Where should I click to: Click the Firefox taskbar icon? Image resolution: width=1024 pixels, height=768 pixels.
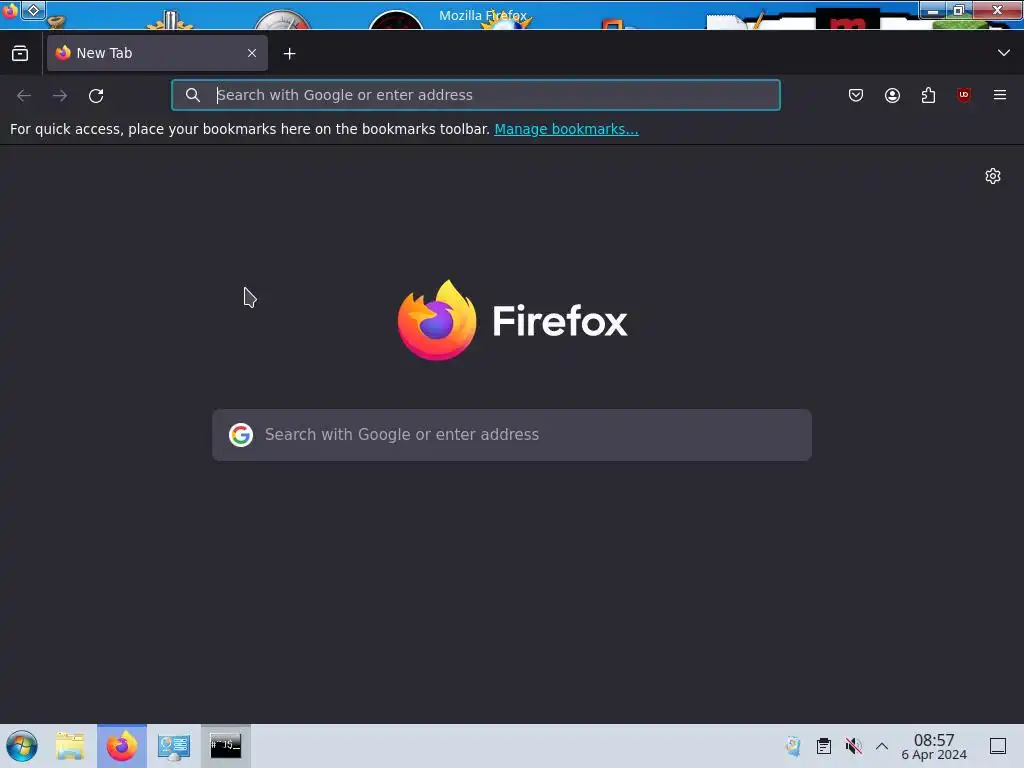122,746
